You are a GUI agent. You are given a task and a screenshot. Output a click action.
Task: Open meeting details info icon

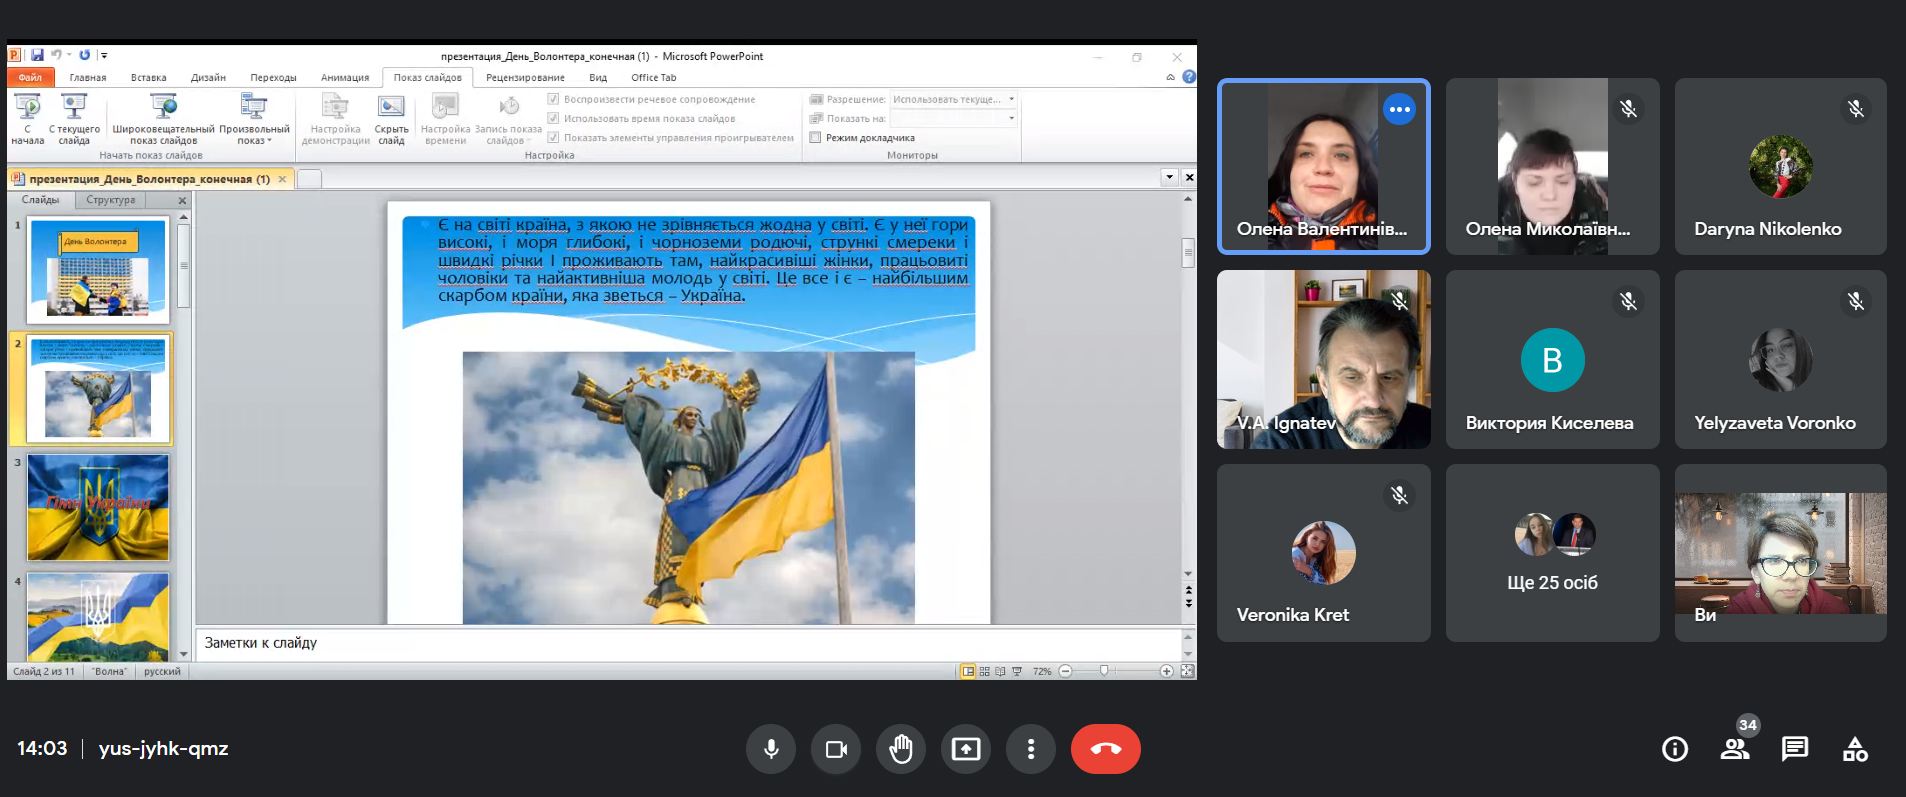[1675, 749]
